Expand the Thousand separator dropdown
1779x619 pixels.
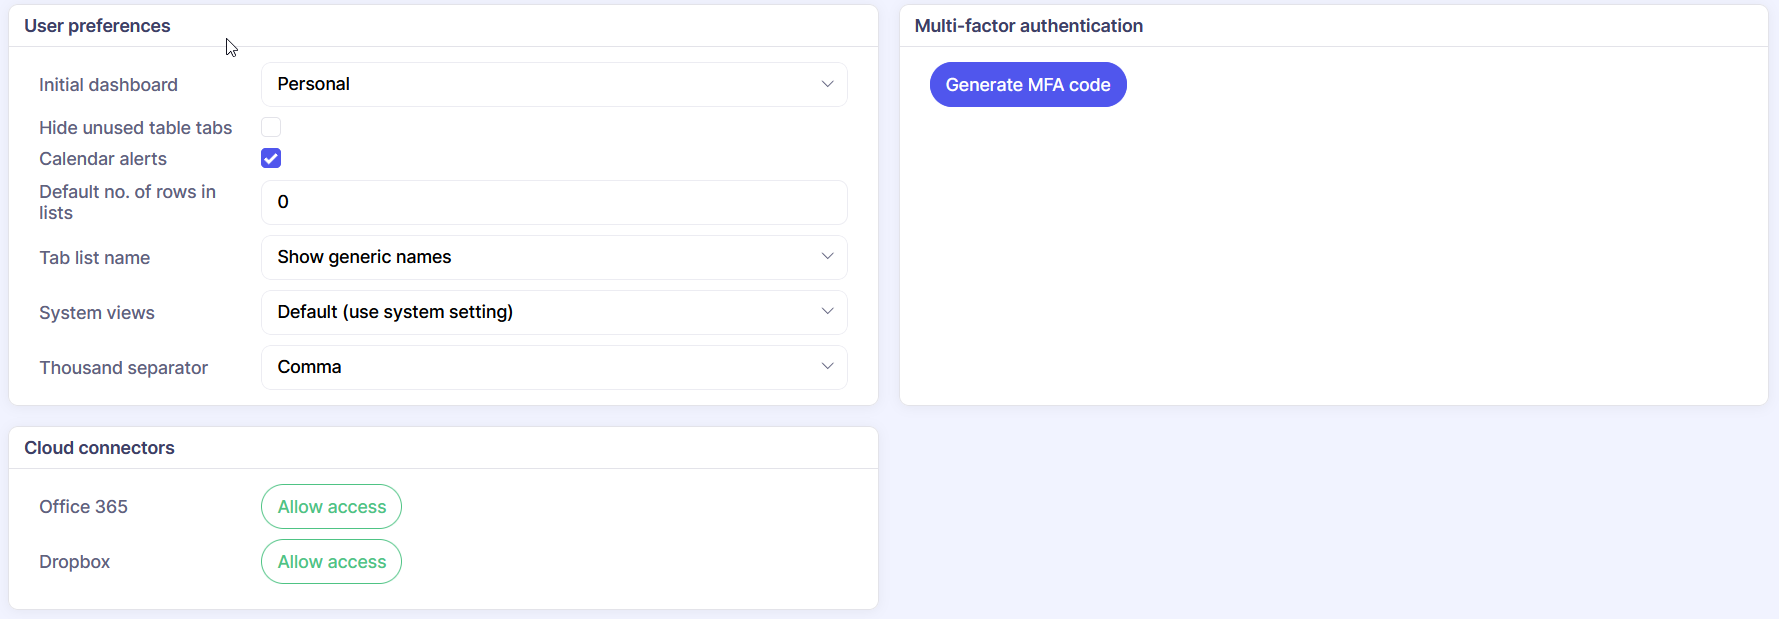(553, 368)
